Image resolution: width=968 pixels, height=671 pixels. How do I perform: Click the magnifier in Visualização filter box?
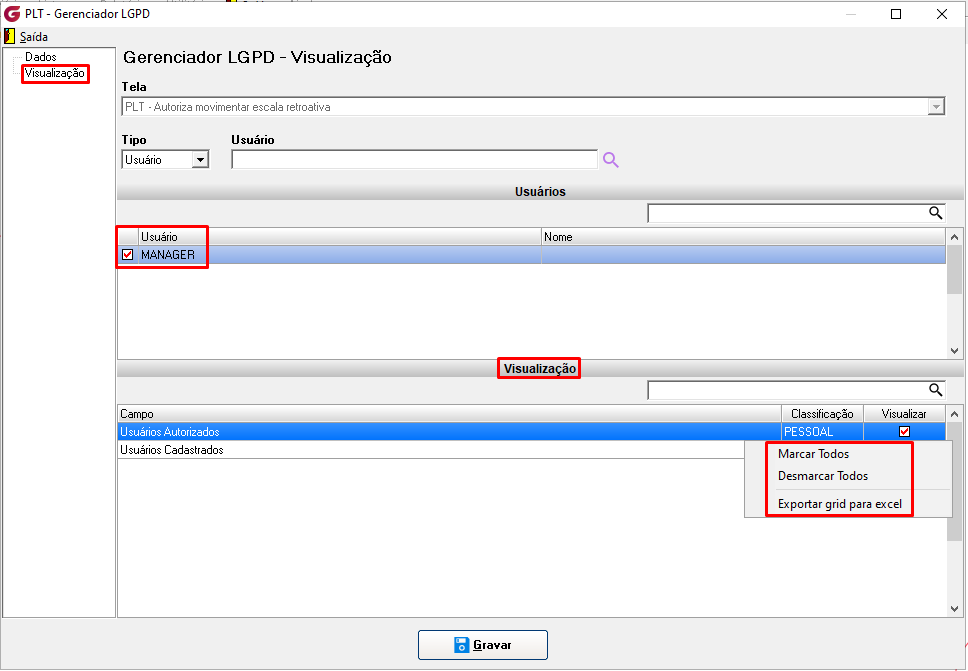click(x=935, y=390)
